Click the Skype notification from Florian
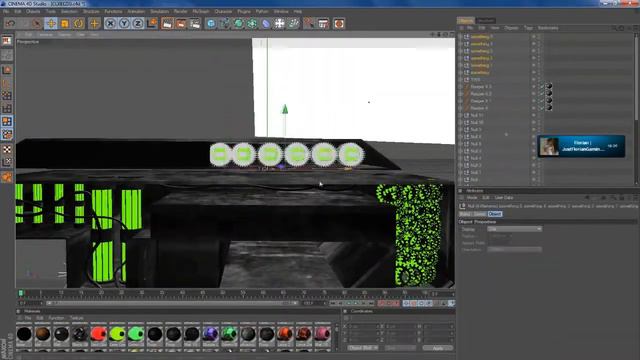Screen dimensions: 640x360 (x=581, y=146)
